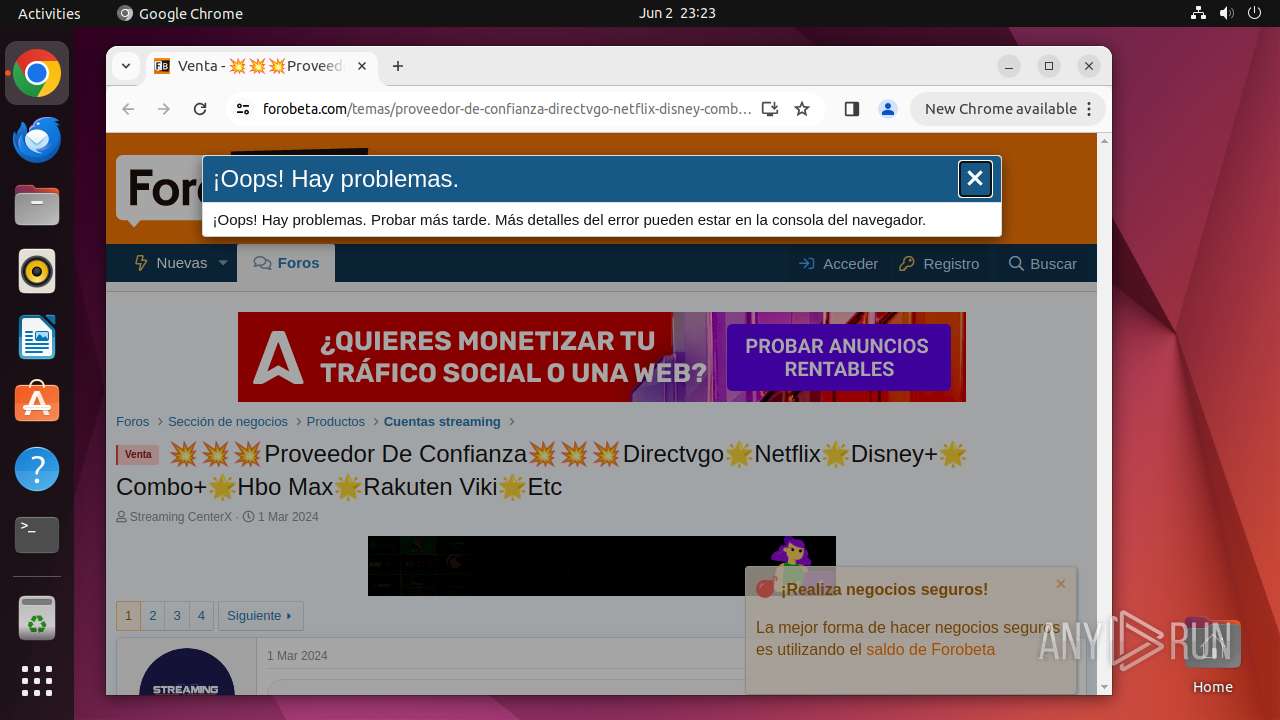Image resolution: width=1280 pixels, height=720 pixels.
Task: Click the Streaming CenterX avatar thumbnail
Action: [x=187, y=672]
